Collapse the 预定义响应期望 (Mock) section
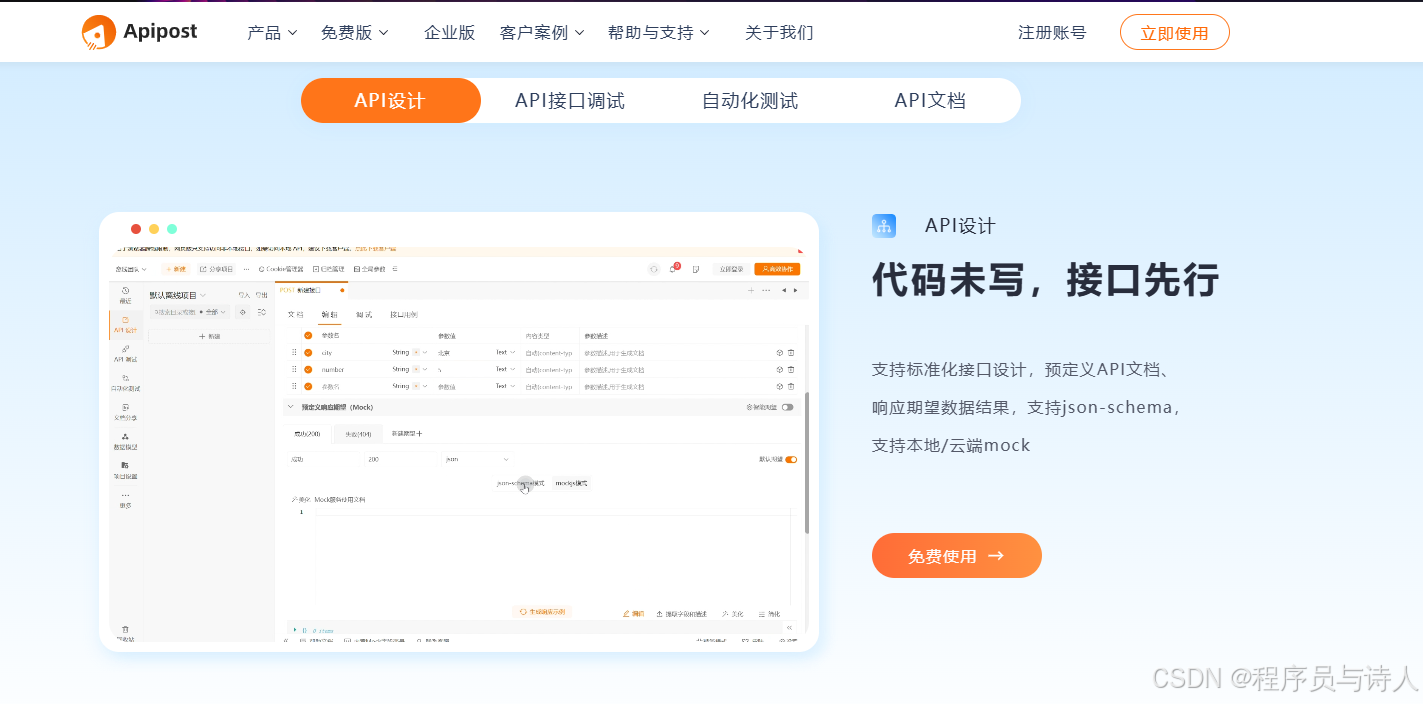 pyautogui.click(x=291, y=407)
